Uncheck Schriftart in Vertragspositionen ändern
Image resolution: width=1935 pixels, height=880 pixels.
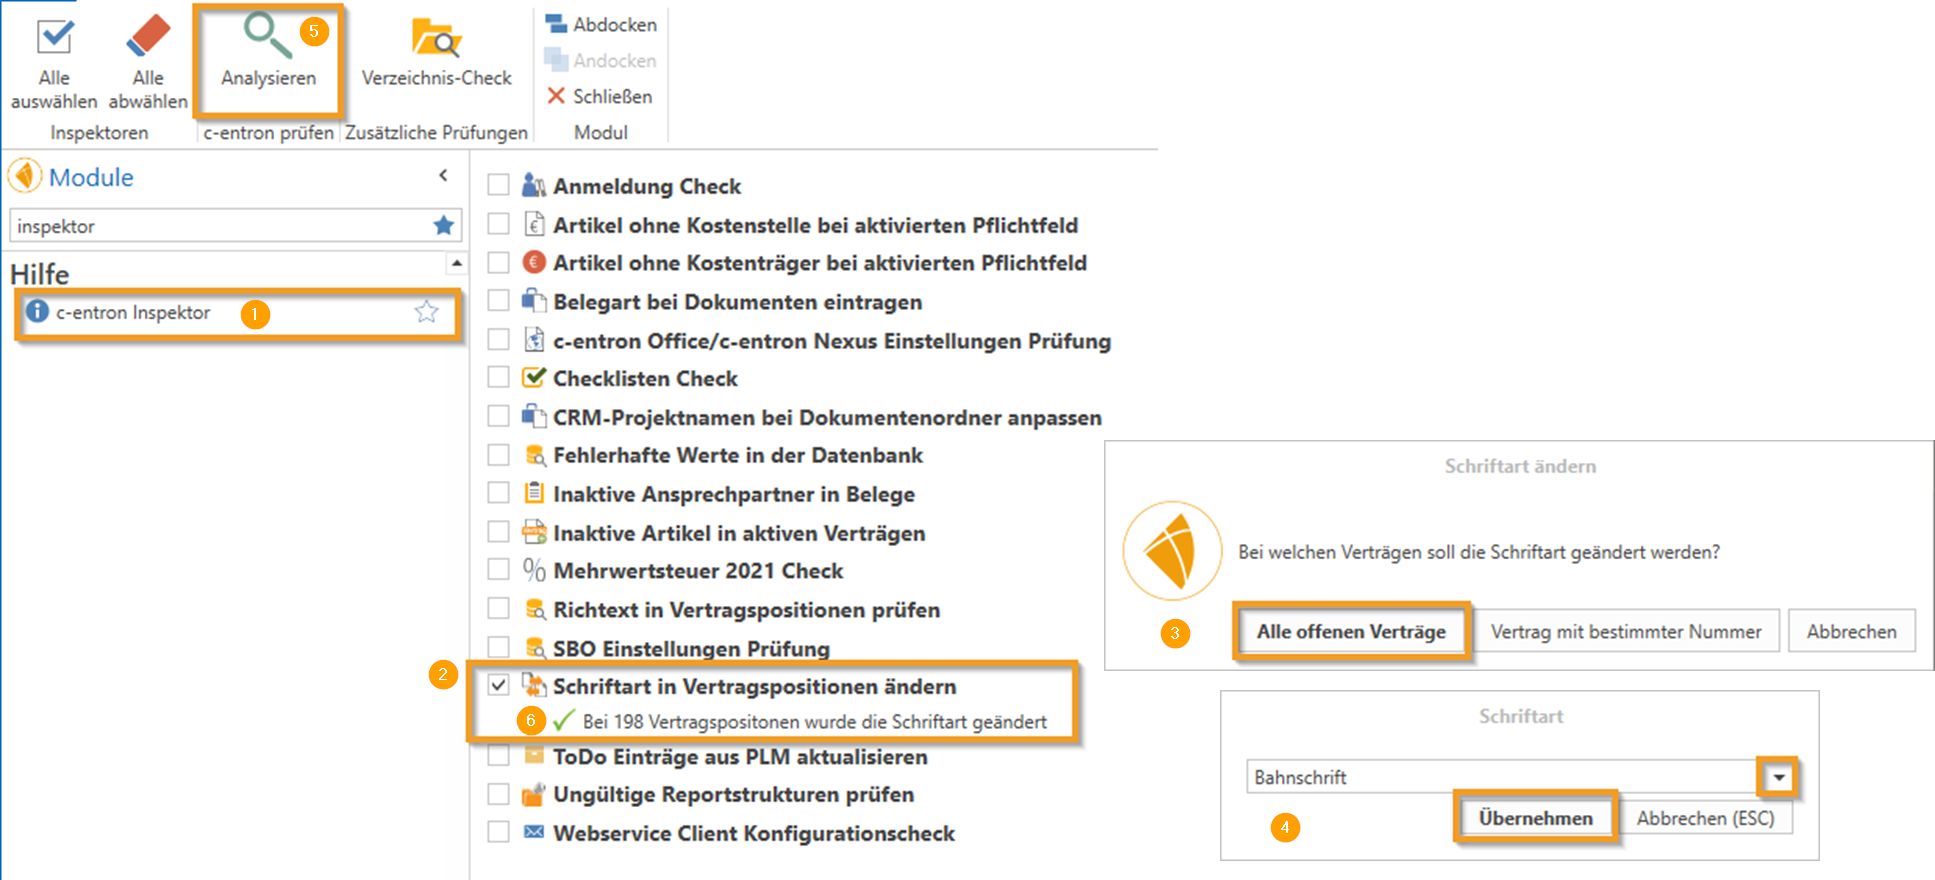pyautogui.click(x=498, y=686)
